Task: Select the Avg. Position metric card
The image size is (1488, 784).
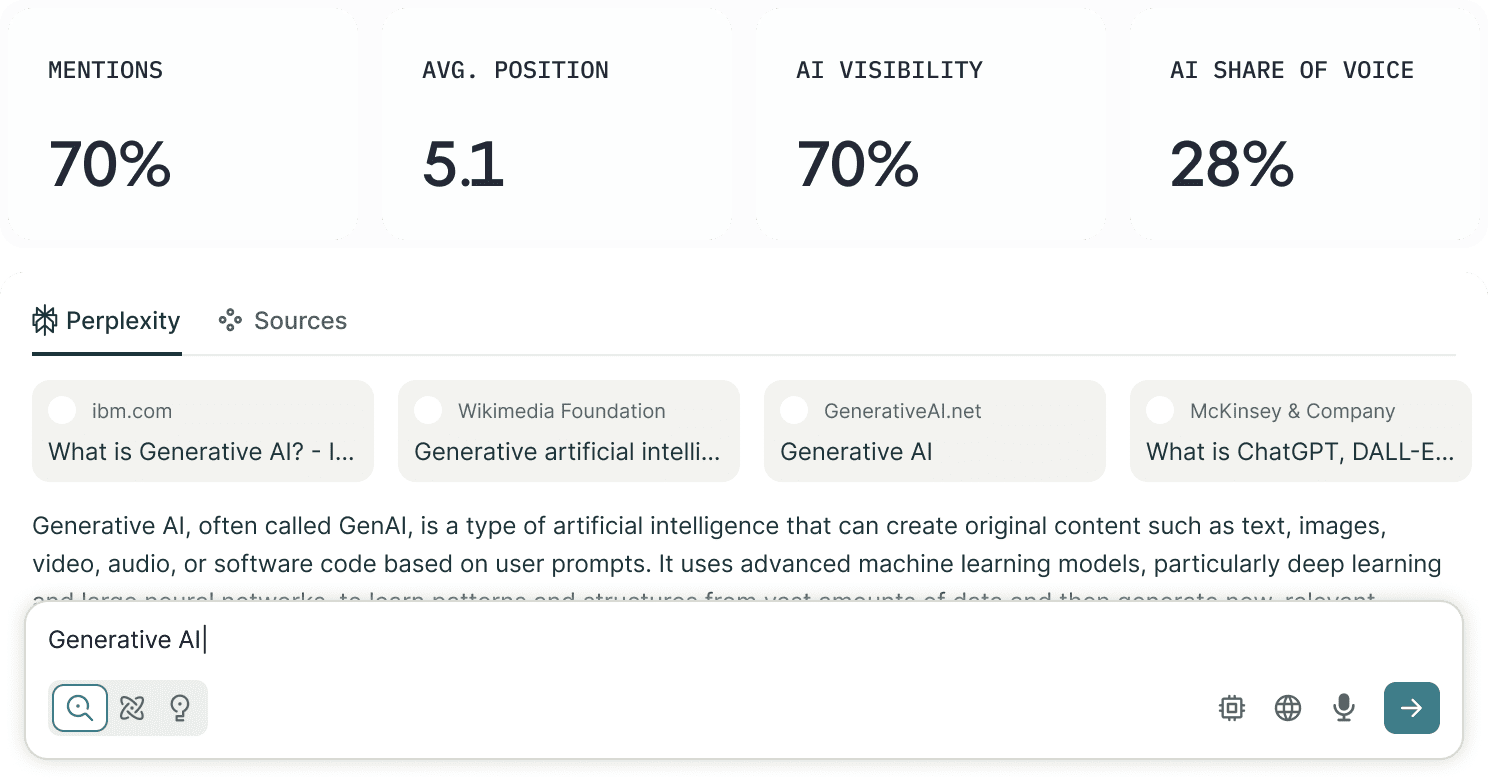Action: [x=557, y=124]
